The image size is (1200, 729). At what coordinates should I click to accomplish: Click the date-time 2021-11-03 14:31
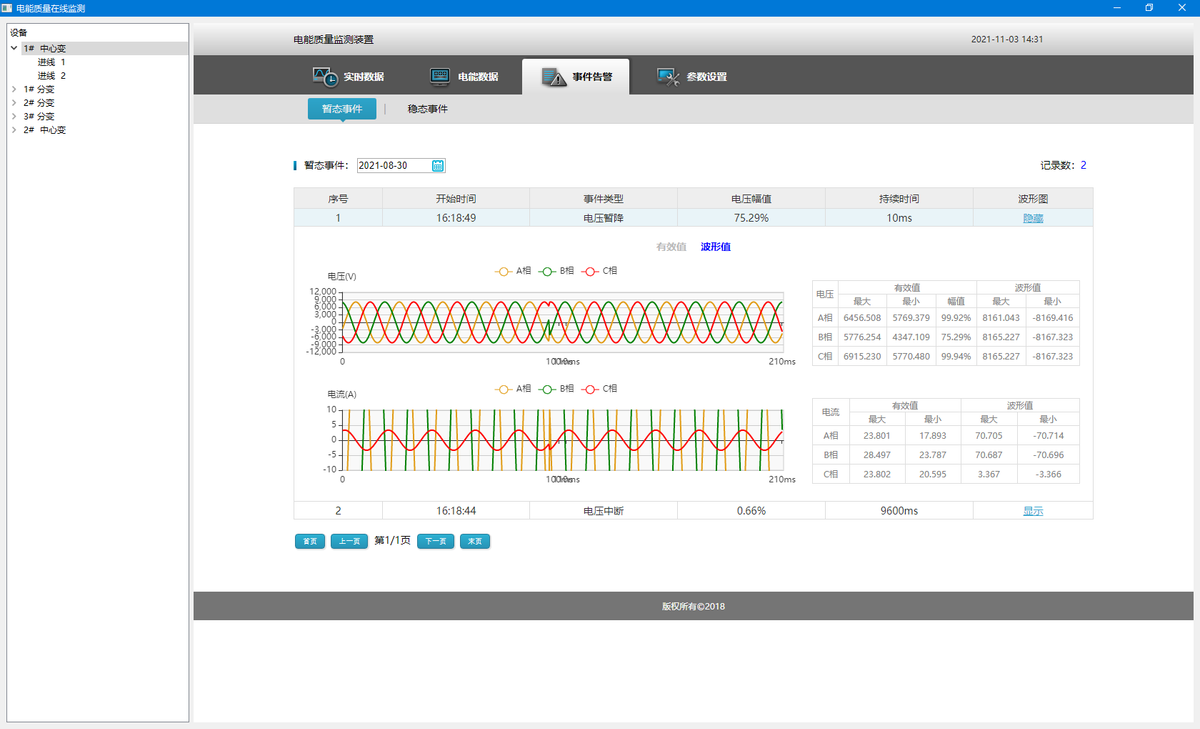[1007, 40]
